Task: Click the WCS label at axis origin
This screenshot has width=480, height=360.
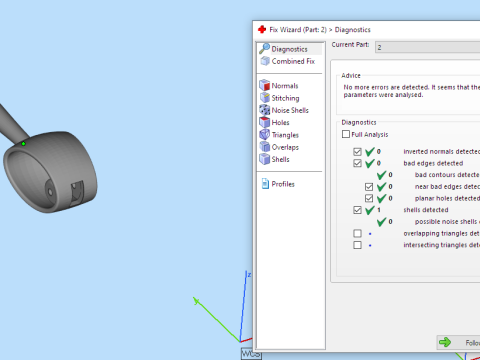Action: tap(251, 354)
